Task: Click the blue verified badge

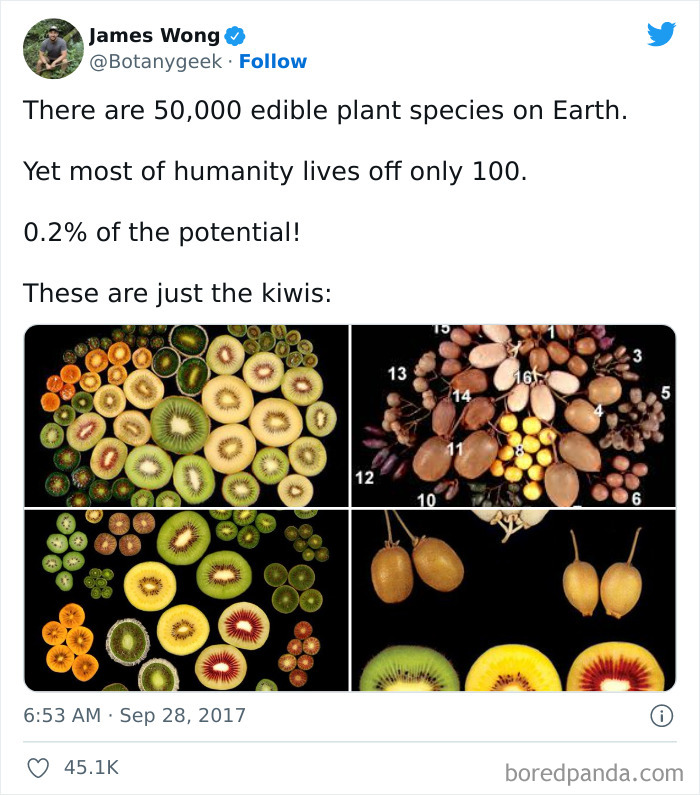Action: coord(235,36)
